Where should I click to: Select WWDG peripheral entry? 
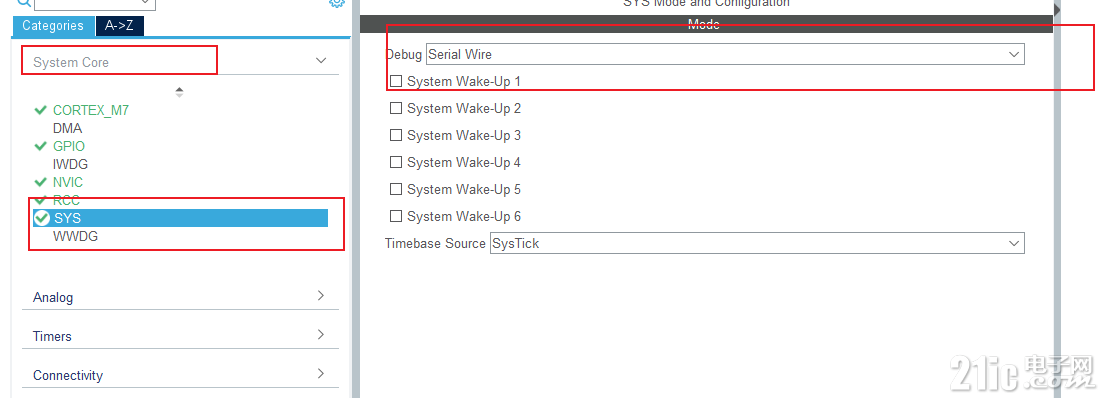click(x=75, y=237)
